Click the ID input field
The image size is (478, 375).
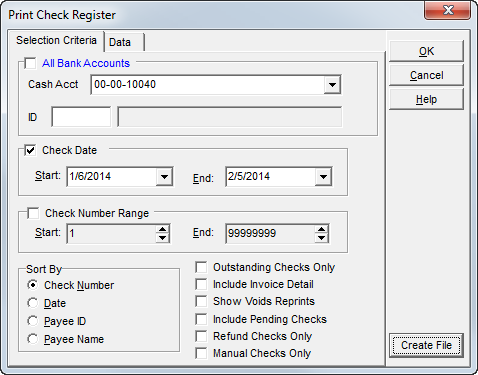pos(81,117)
